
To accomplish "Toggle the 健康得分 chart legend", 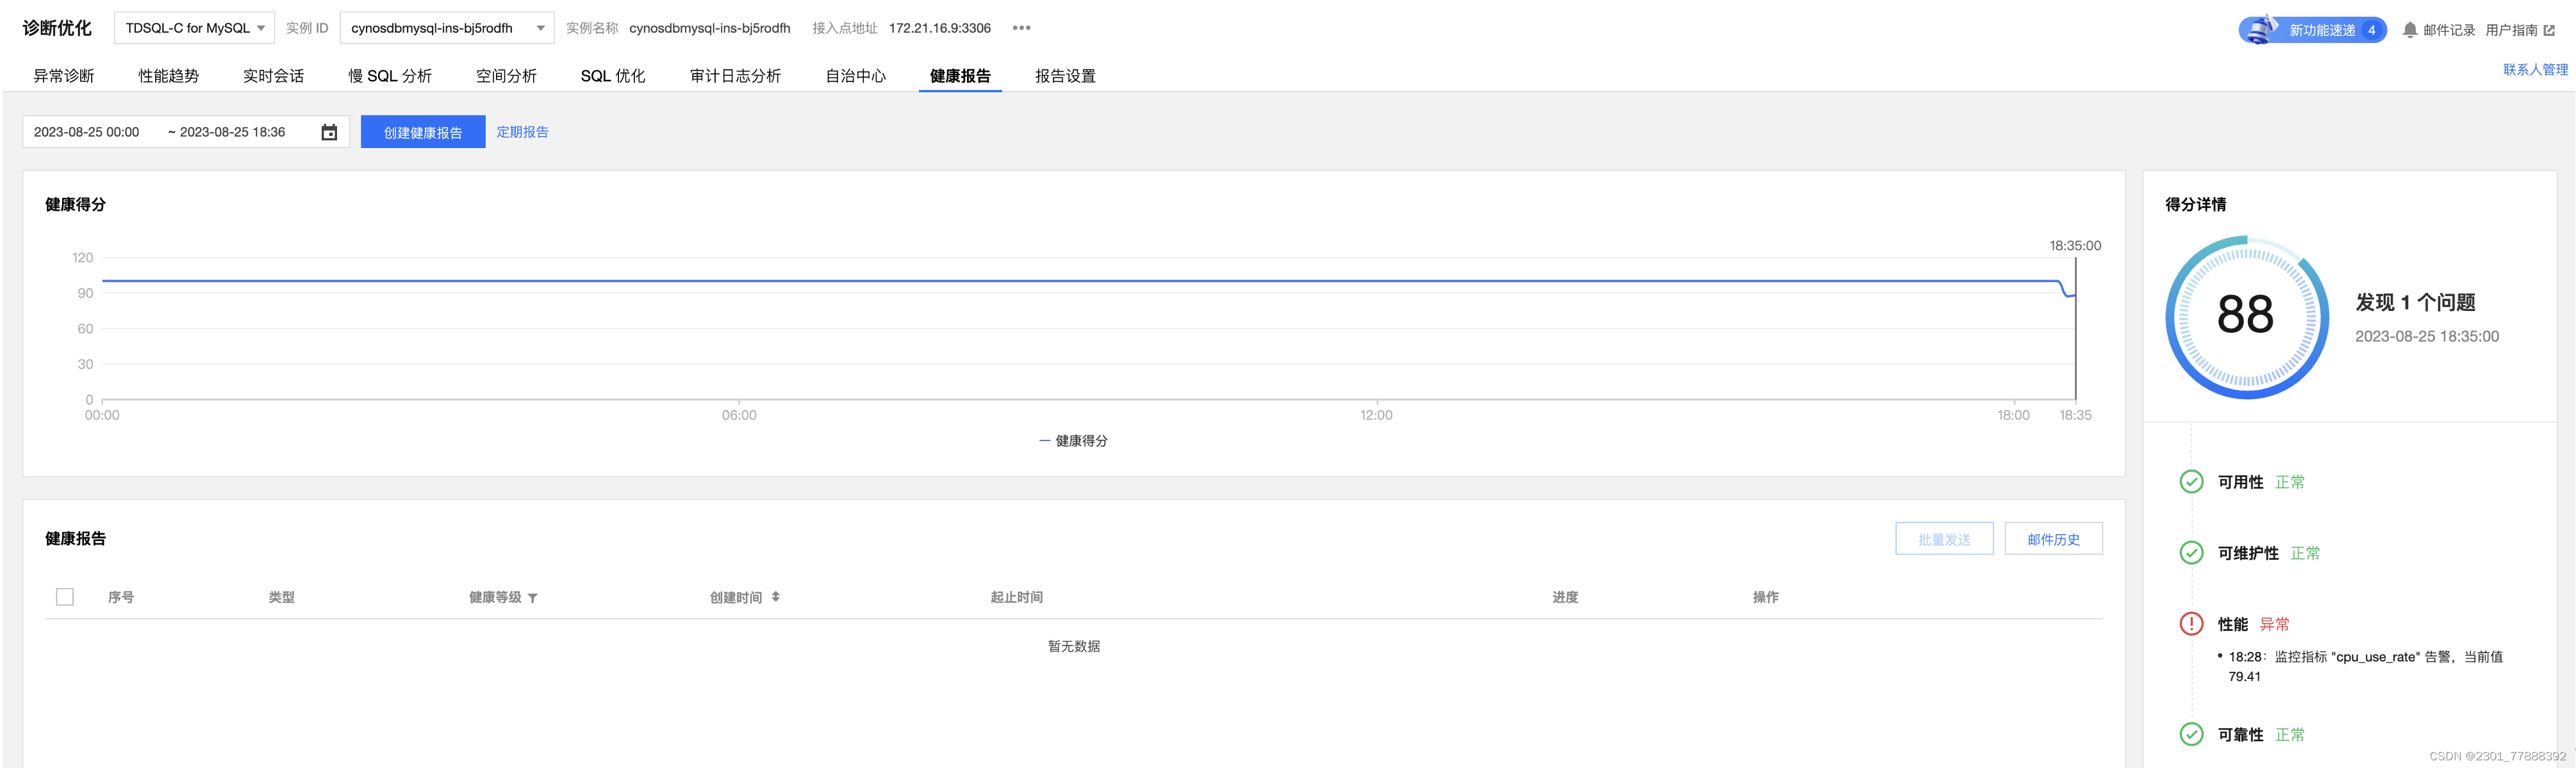I will 1073,441.
